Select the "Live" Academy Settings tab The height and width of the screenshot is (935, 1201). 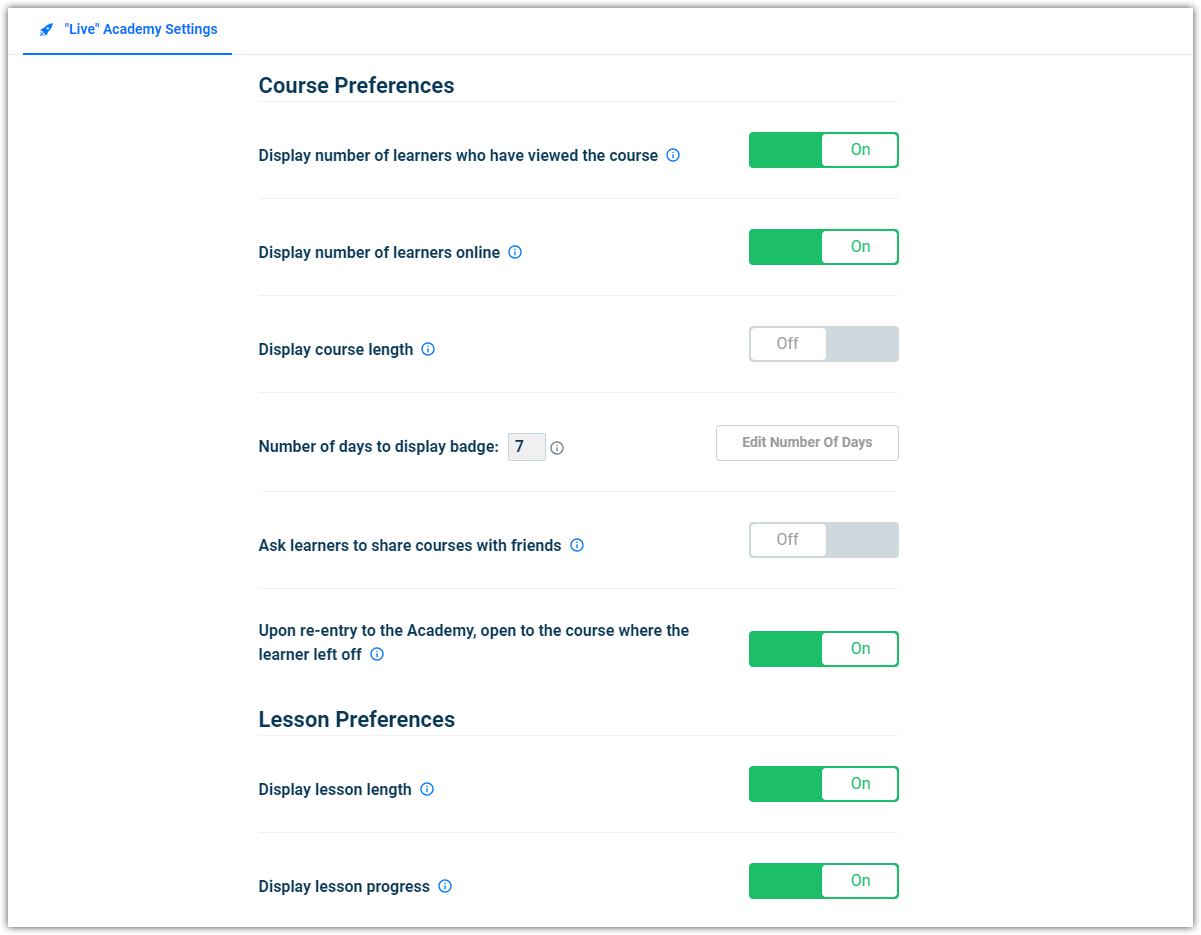coord(128,30)
